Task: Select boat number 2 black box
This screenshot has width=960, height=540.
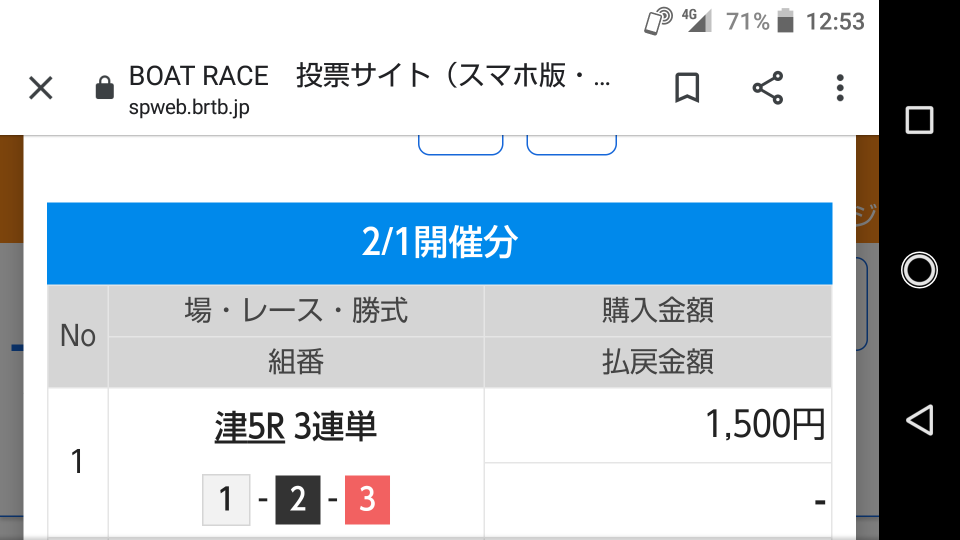Action: 298,500
